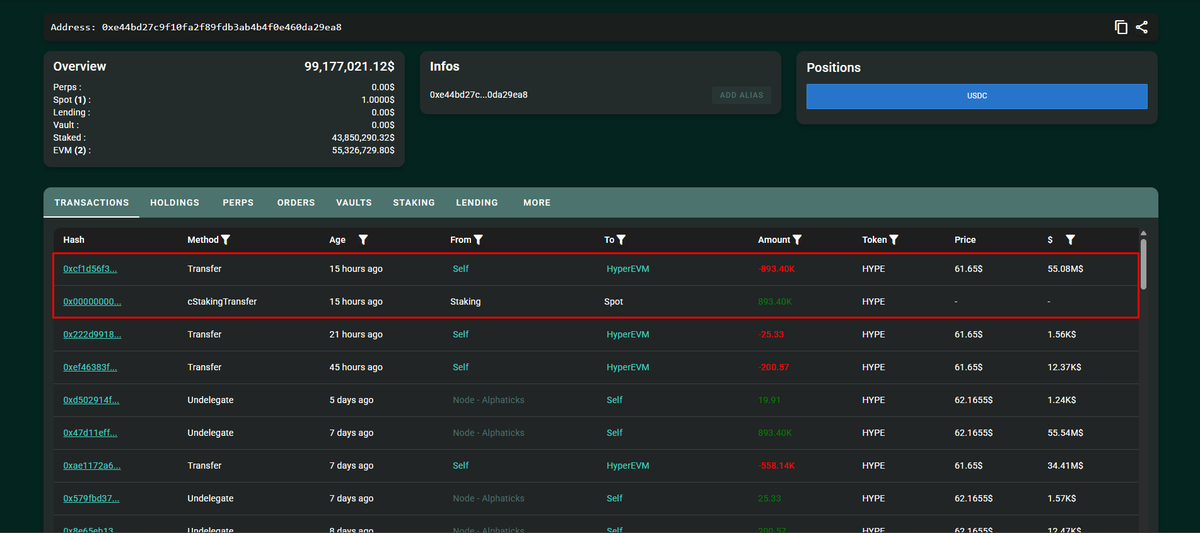Image resolution: width=1200 pixels, height=533 pixels.
Task: Click Node - Alphaticks in 0xd502914f row
Action: [488, 400]
